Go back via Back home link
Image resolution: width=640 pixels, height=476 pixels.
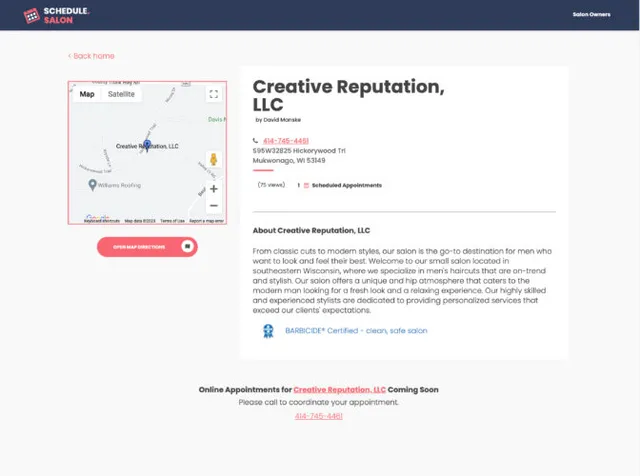91,56
